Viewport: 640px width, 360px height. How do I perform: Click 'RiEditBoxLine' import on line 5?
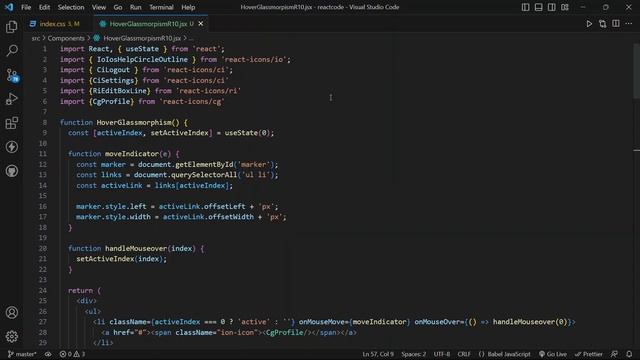[119, 91]
